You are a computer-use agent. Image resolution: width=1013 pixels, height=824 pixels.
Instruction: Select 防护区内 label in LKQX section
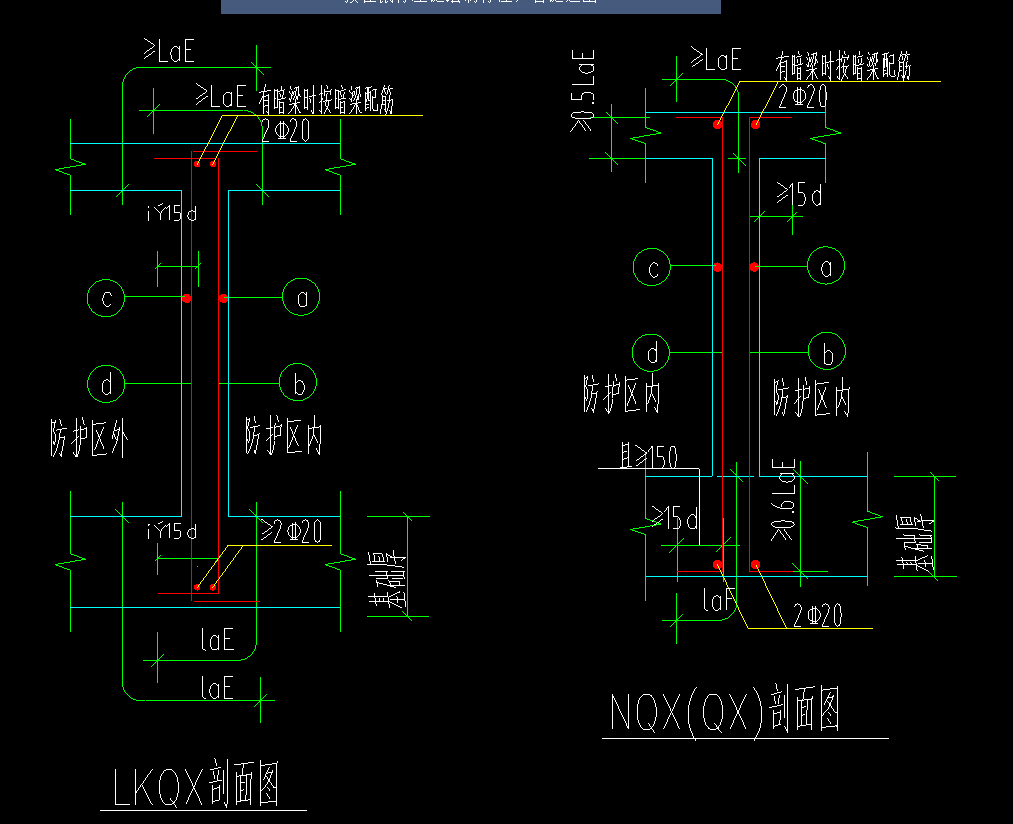pyautogui.click(x=284, y=435)
